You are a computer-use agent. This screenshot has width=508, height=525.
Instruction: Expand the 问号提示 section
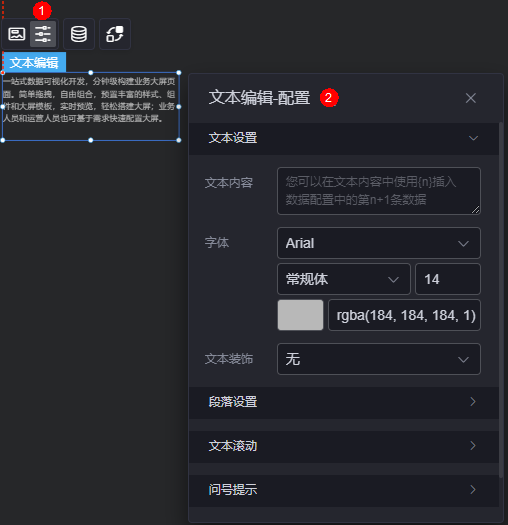pyautogui.click(x=344, y=490)
